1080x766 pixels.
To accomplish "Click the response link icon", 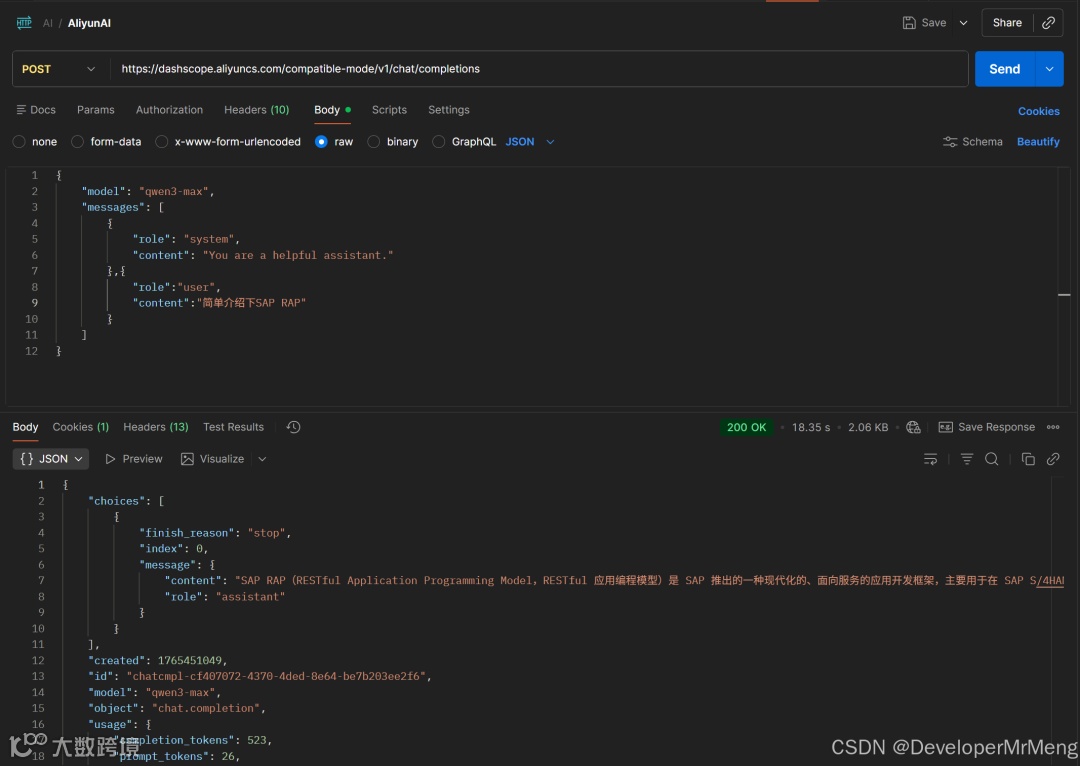I will [x=1052, y=459].
